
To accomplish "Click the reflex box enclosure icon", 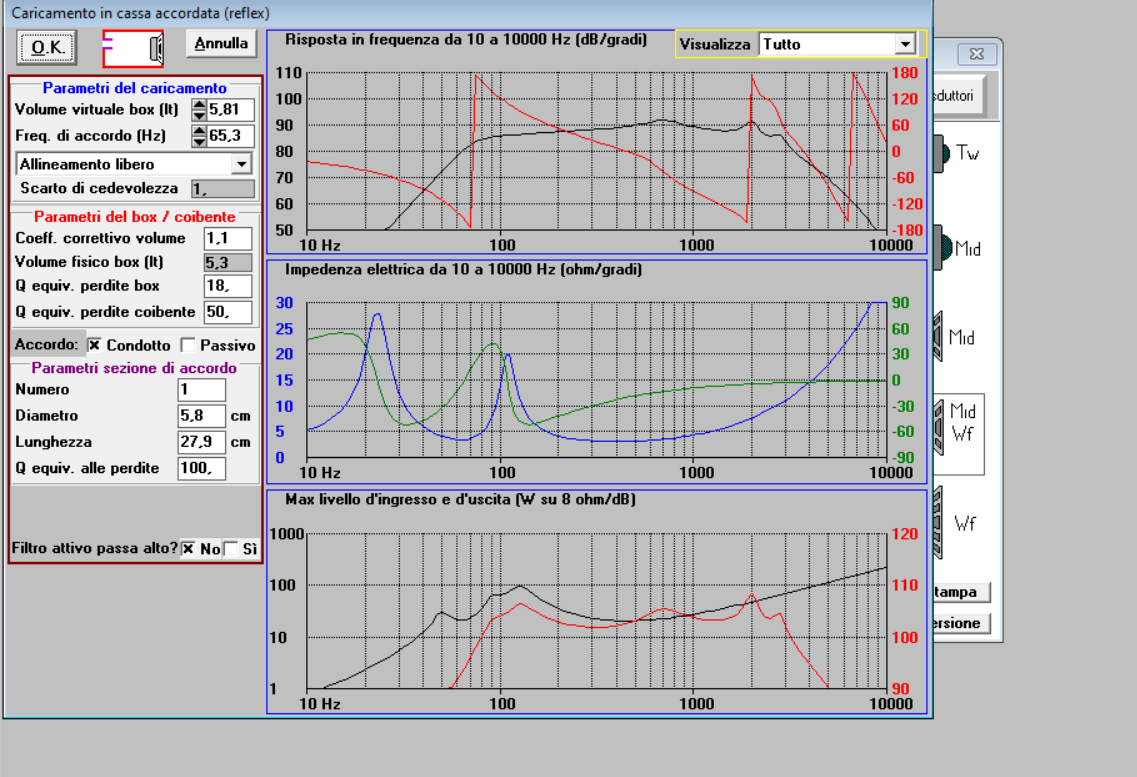I will tap(133, 49).
